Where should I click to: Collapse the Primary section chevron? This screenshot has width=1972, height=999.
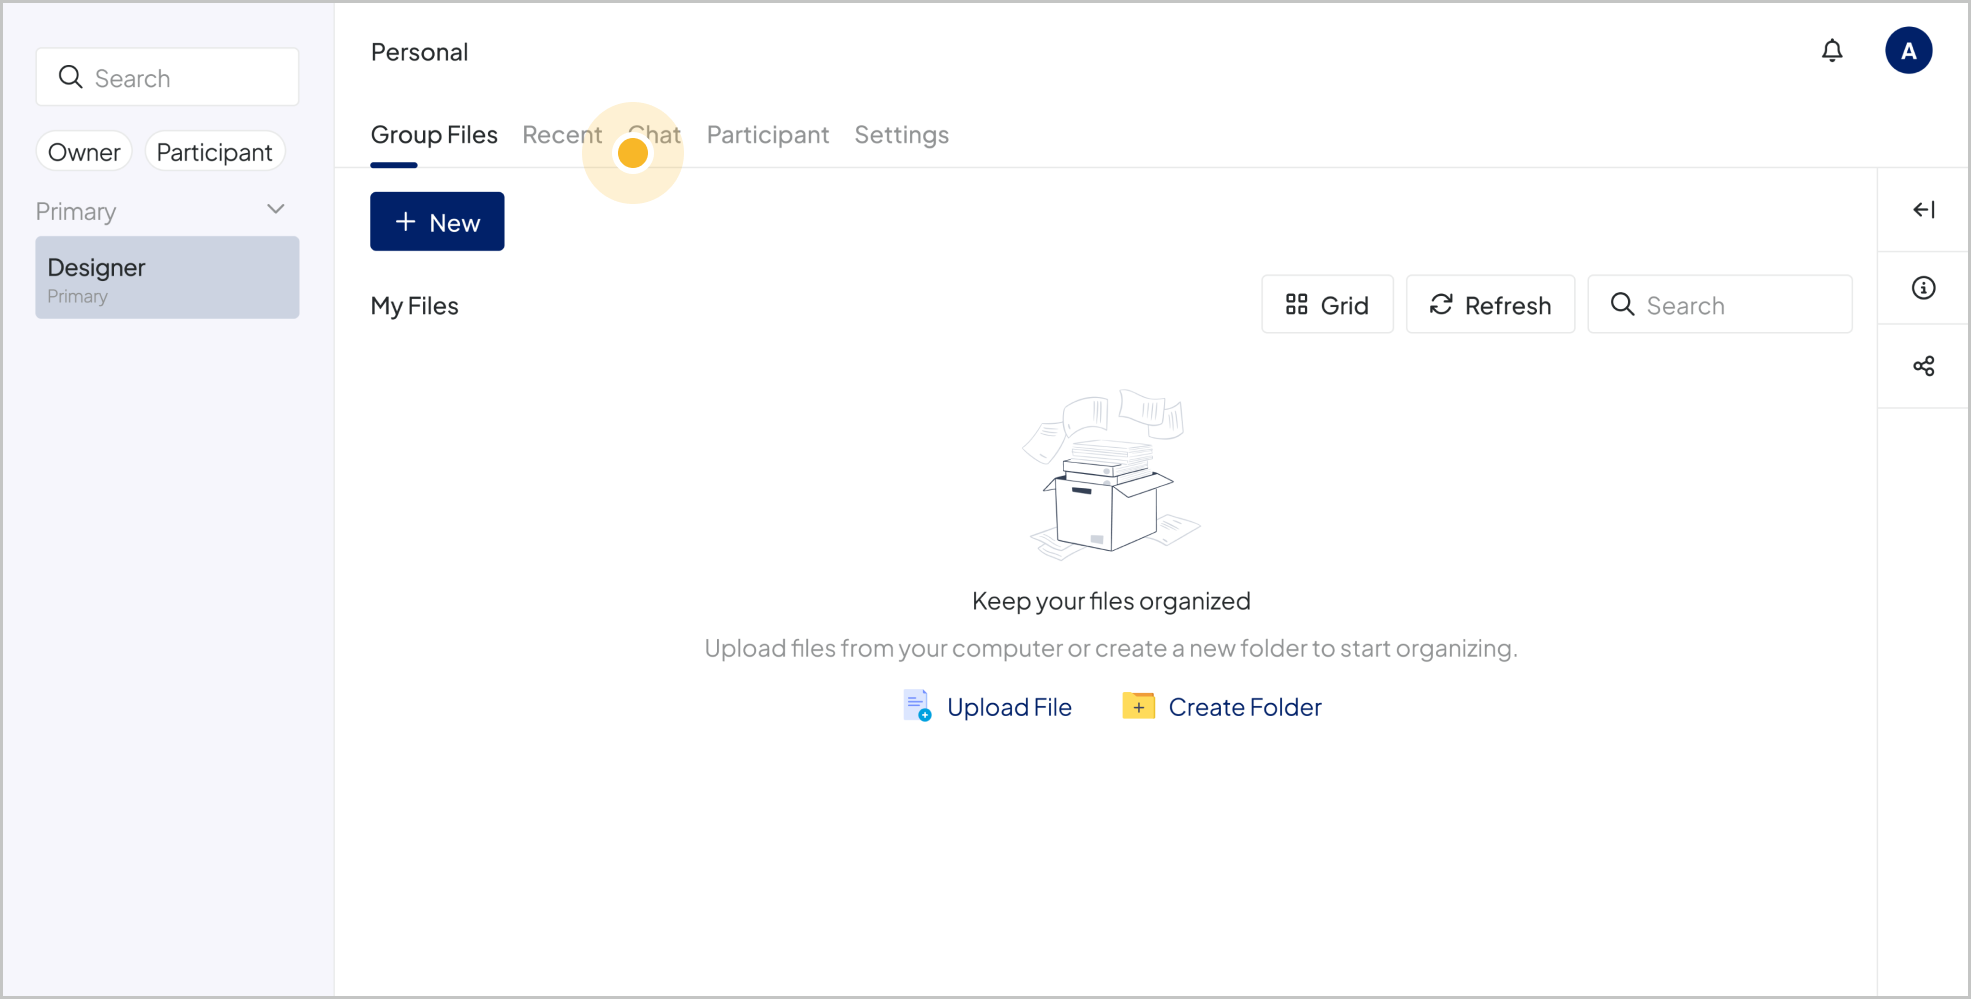click(276, 210)
